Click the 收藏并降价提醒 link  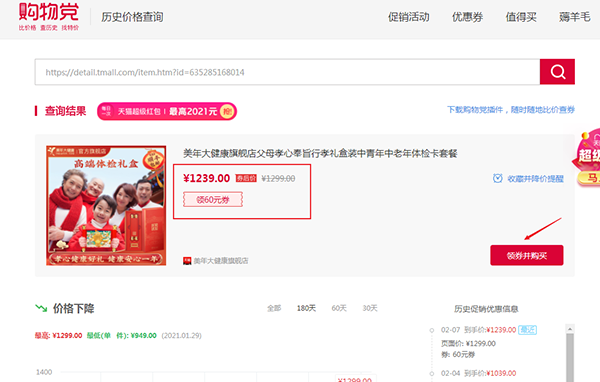535,179
